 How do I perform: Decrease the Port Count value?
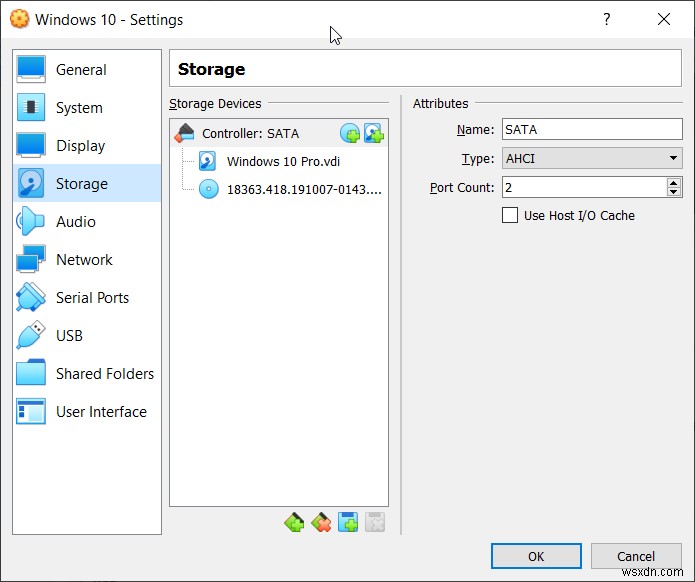(674, 192)
